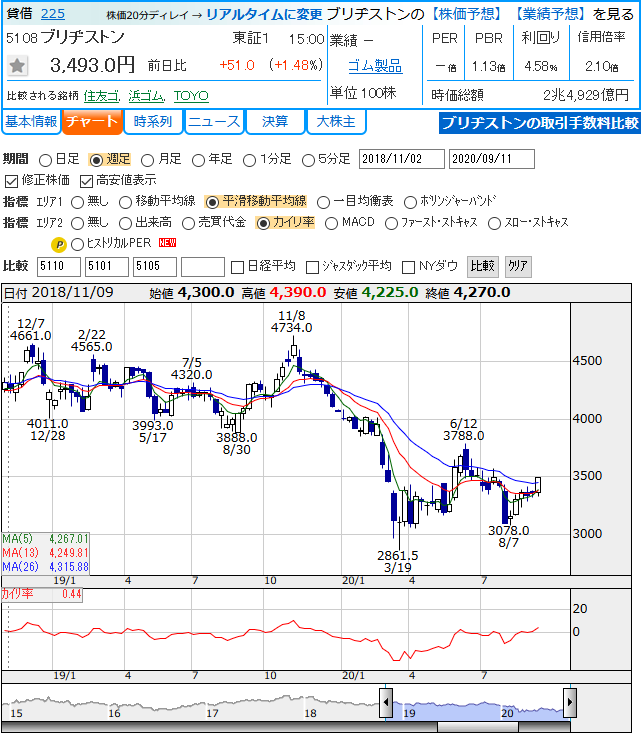Open the 225 index link
643x734 pixels.
point(53,14)
